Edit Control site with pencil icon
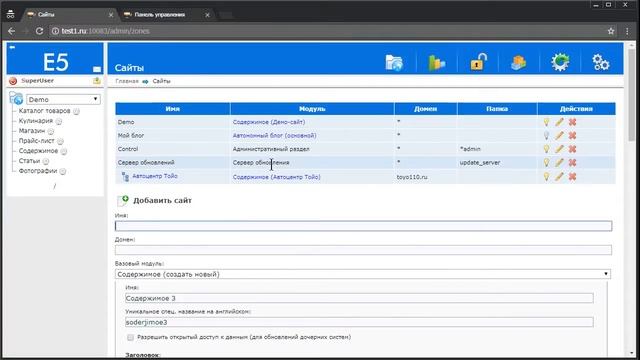Viewport: 640px width, 360px height. (x=559, y=149)
